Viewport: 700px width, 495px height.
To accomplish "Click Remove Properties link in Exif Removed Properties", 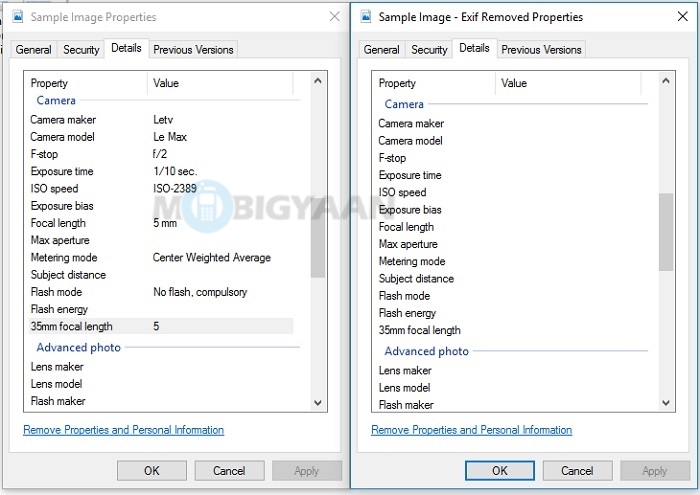I will click(471, 430).
